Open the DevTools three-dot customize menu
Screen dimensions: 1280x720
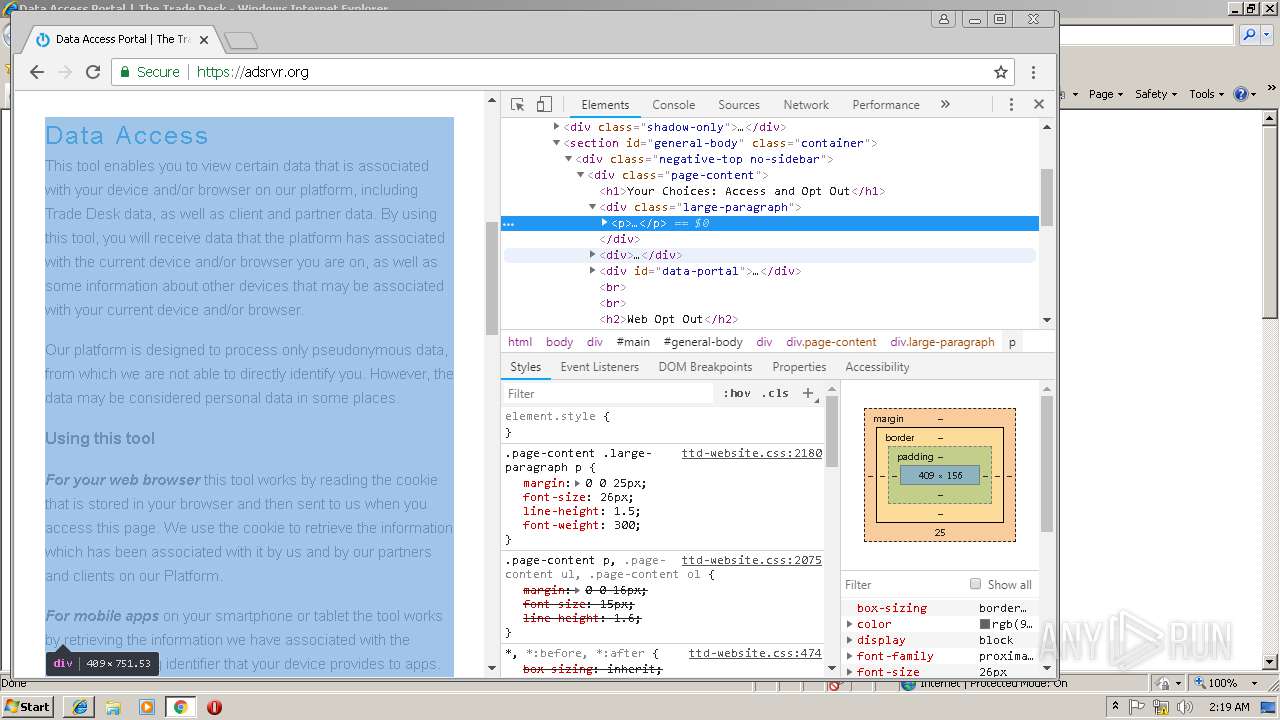1011,104
